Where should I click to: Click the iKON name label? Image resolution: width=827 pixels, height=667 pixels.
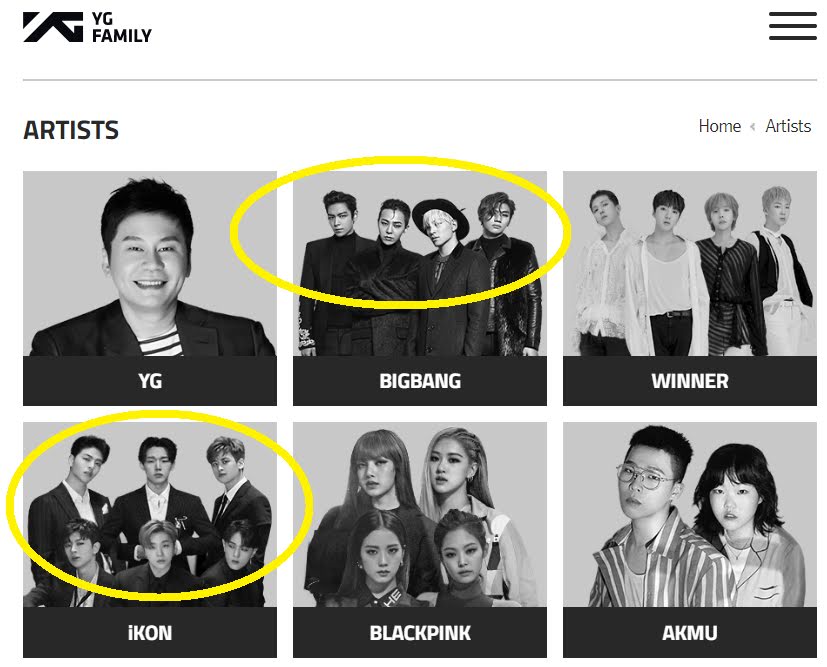(x=150, y=632)
